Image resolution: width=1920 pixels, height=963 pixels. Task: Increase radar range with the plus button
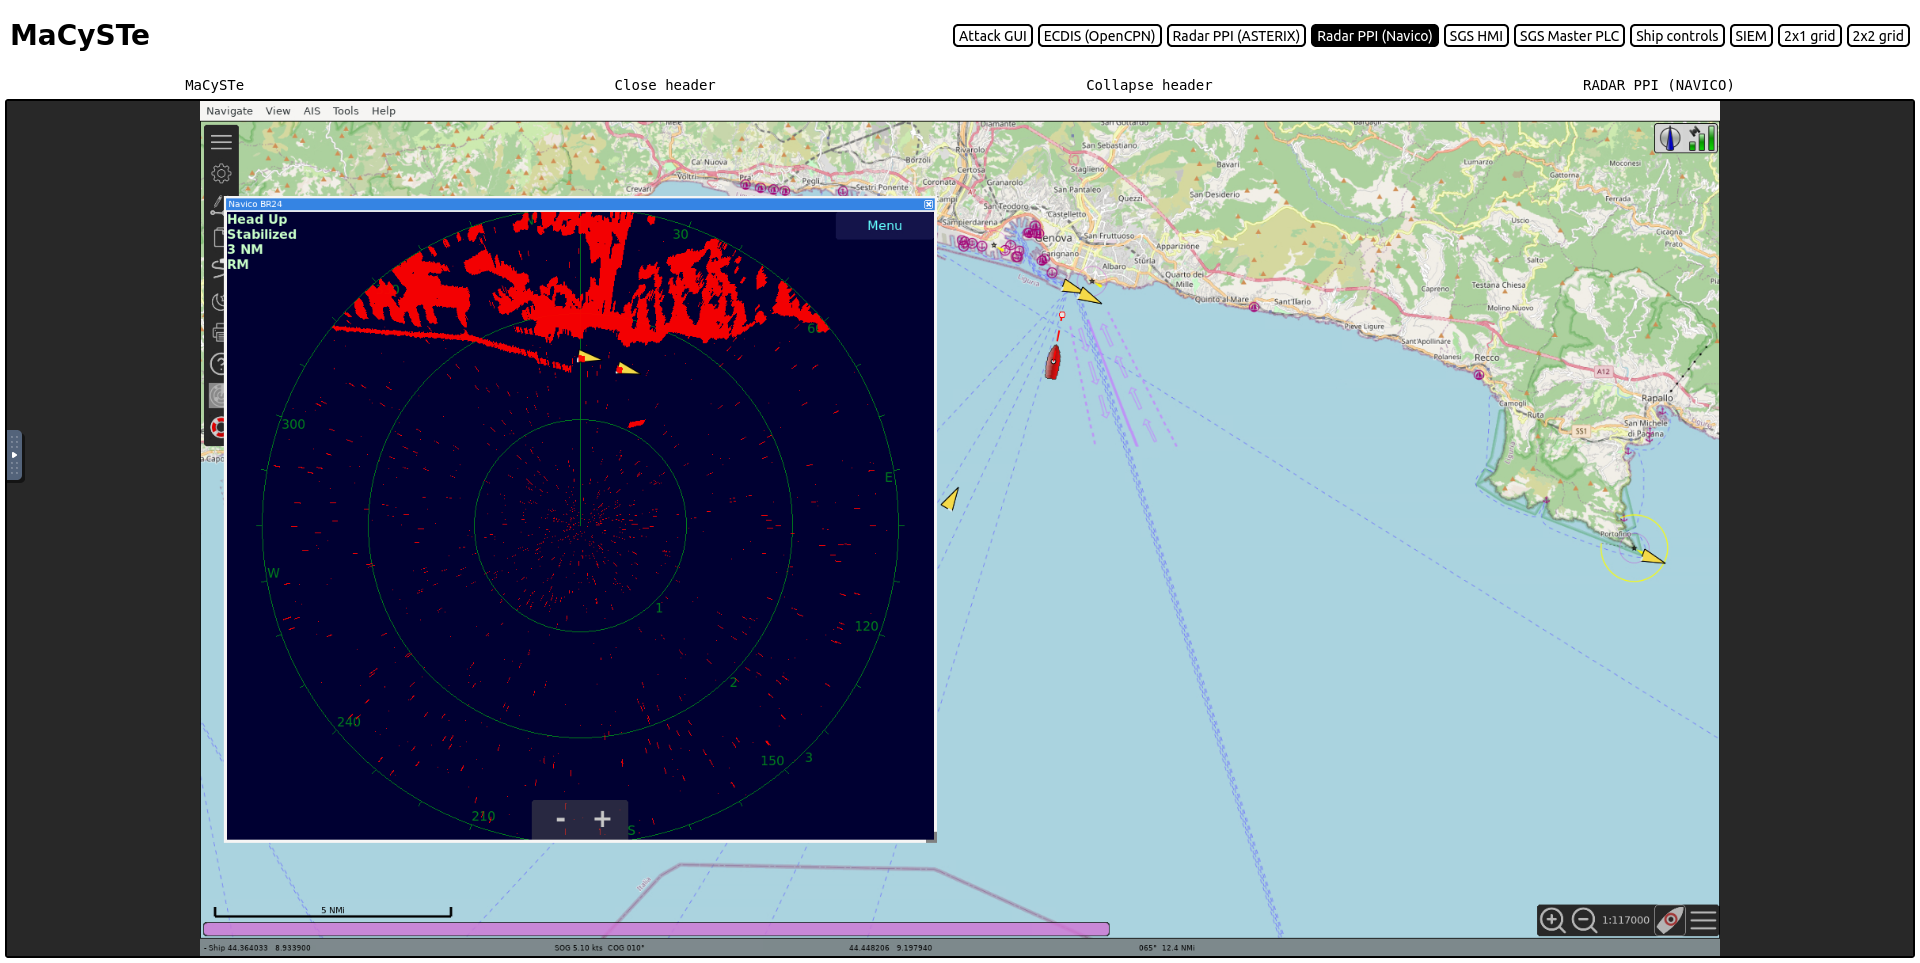click(602, 819)
